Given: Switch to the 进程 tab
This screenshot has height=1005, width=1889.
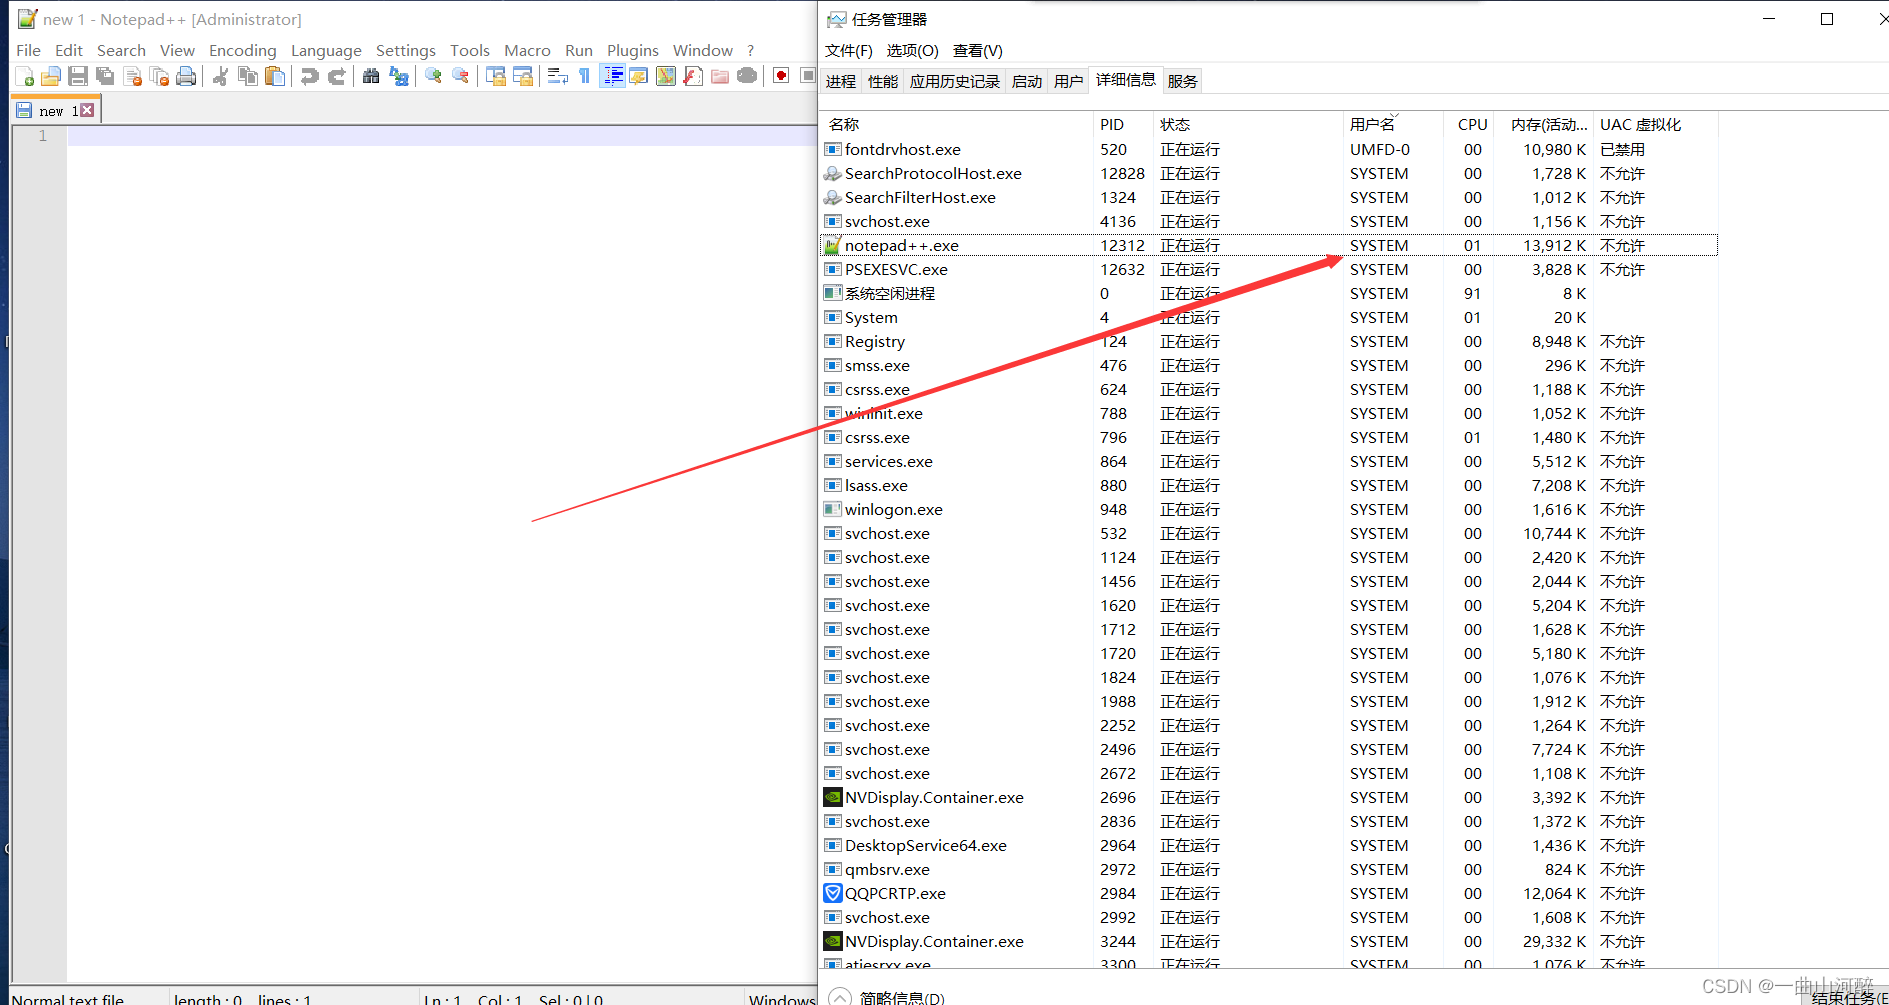Looking at the screenshot, I should (841, 81).
